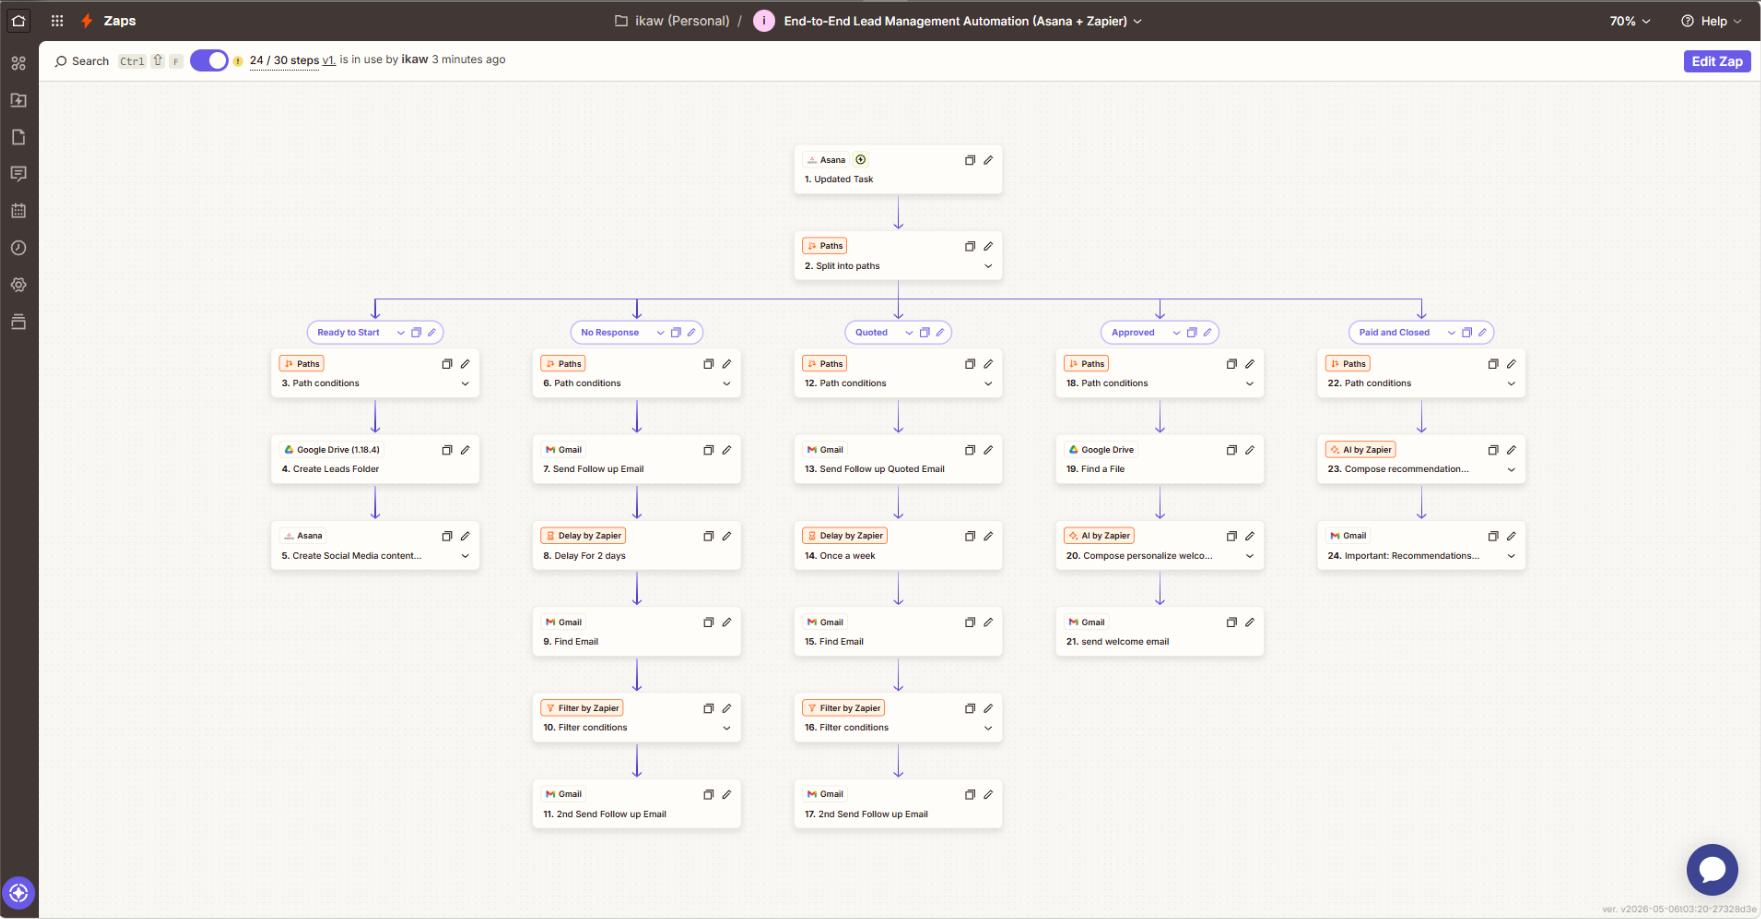Viewport: 1761px width, 919px height.
Task: Open the chat support bubble
Action: click(1712, 870)
